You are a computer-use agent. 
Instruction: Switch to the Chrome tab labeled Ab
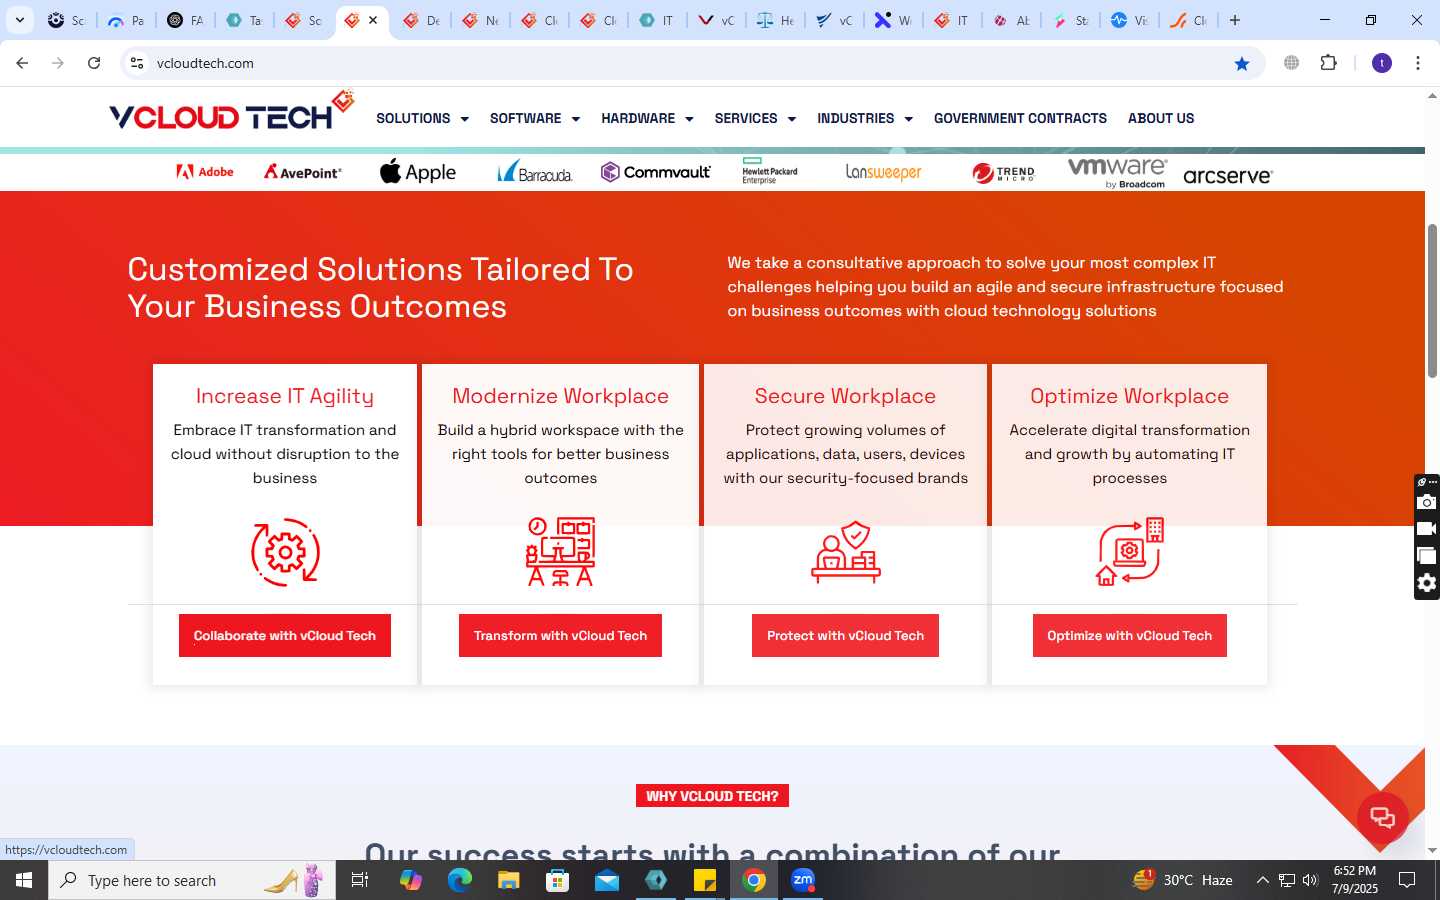(x=1011, y=20)
